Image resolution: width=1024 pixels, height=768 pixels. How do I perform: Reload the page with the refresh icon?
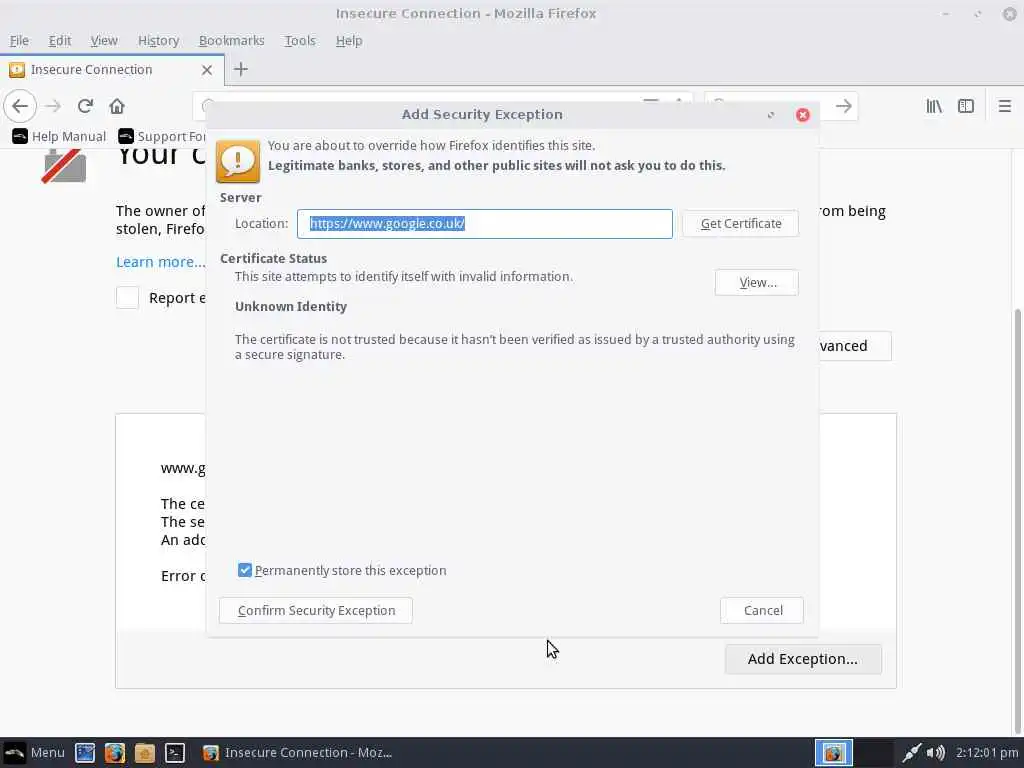85,106
